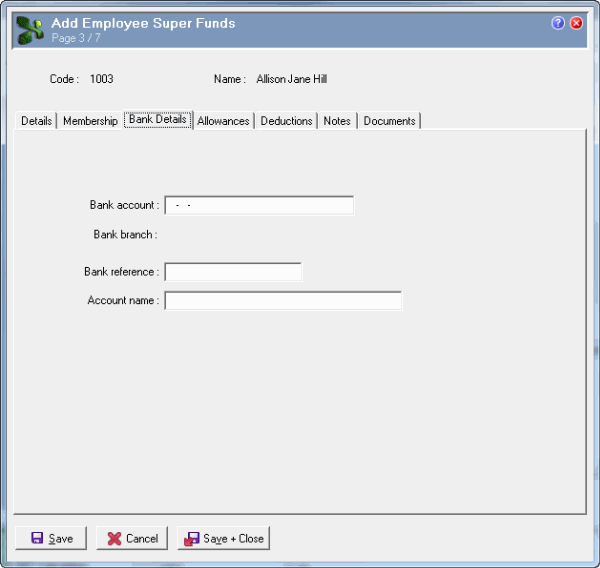Open help via blue question mark icon
Image resolution: width=600 pixels, height=568 pixels.
(558, 23)
